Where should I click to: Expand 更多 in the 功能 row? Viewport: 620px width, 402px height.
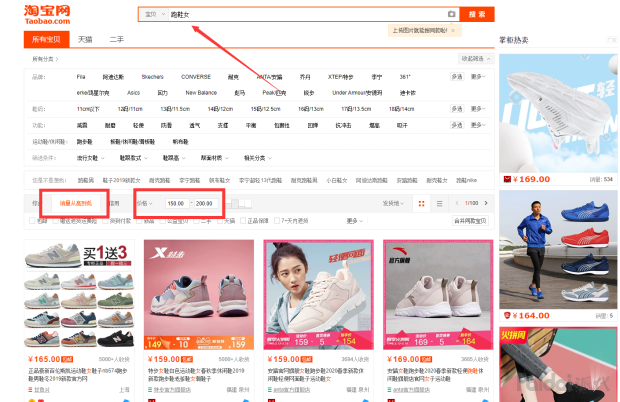coord(478,125)
